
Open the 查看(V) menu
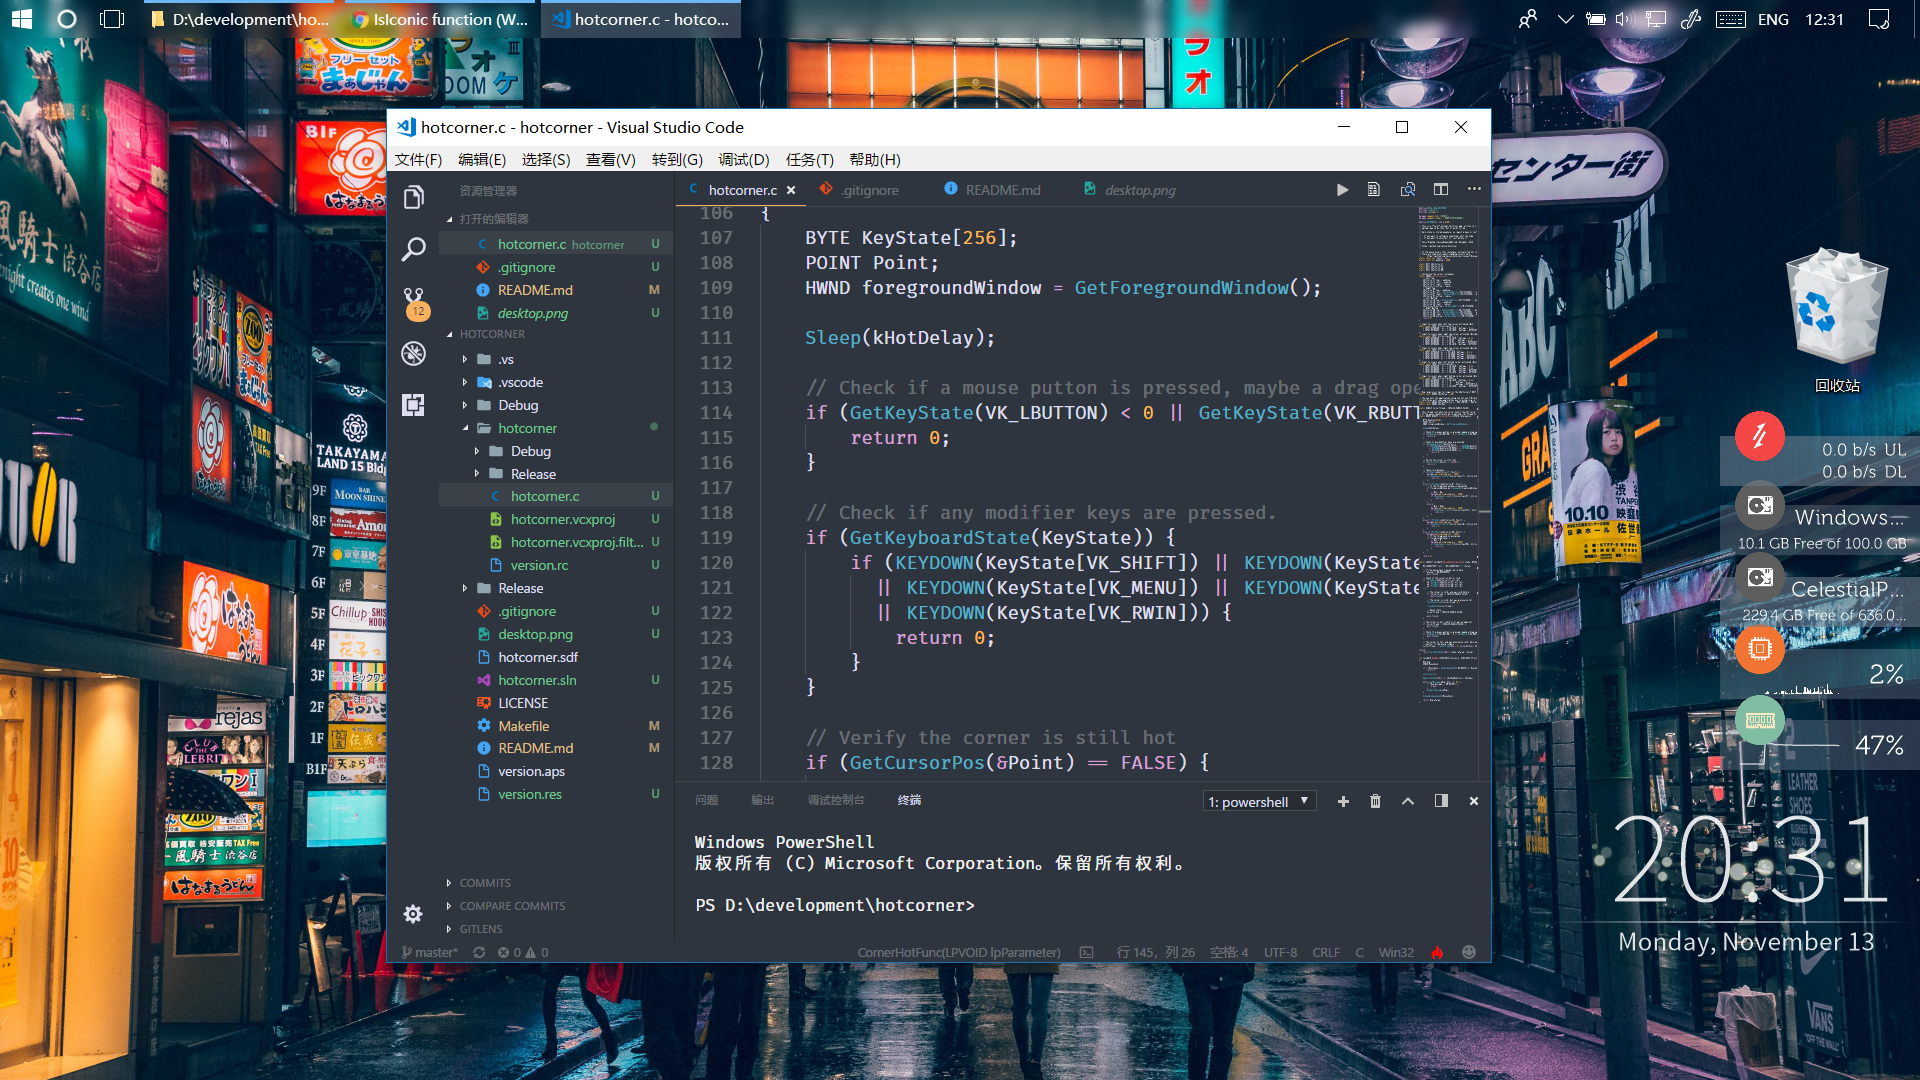click(x=610, y=160)
